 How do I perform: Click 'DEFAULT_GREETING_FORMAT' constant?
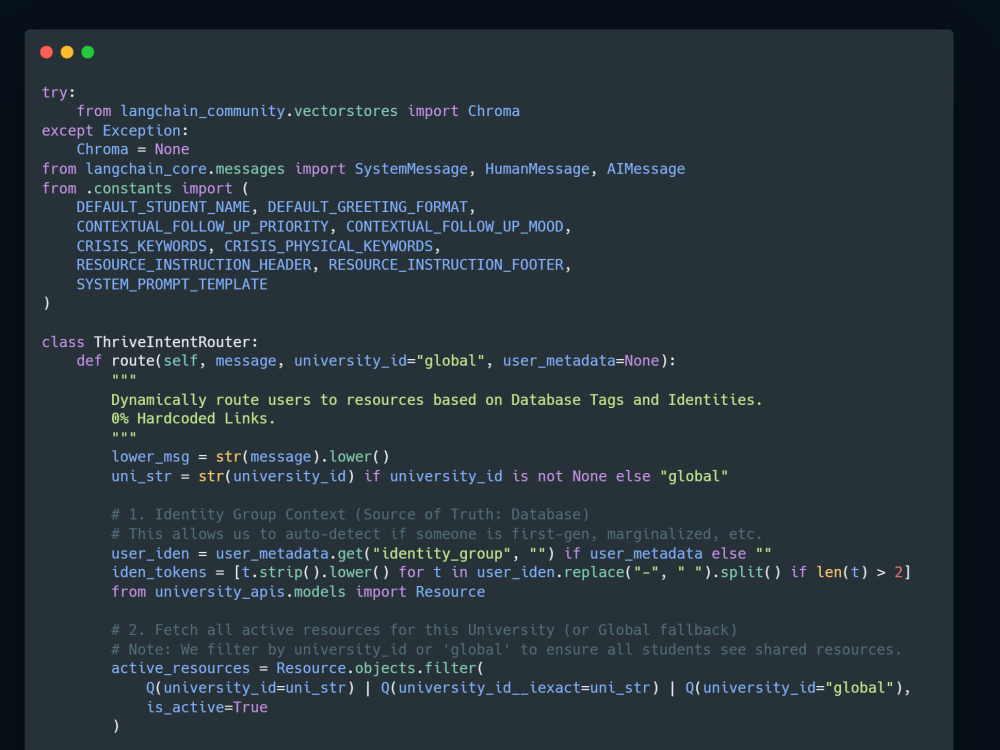tap(367, 207)
